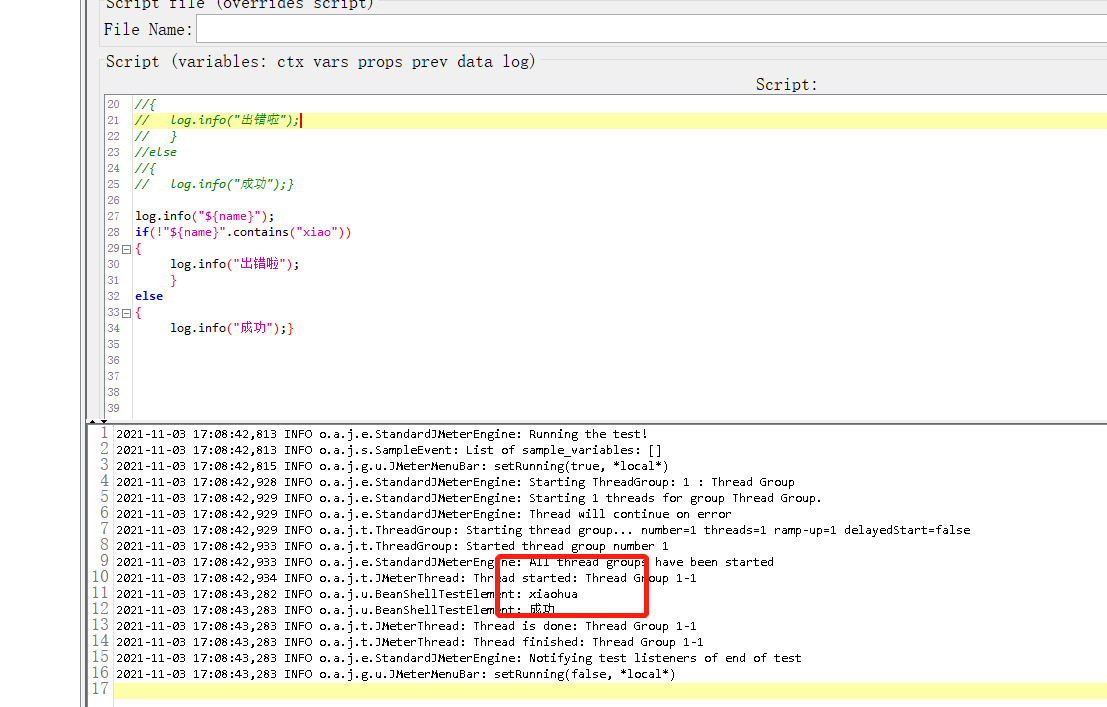The width and height of the screenshot is (1107, 707).
Task: Click the 'Thread finished: Thread Group 1-1' log line
Action: [x=400, y=642]
